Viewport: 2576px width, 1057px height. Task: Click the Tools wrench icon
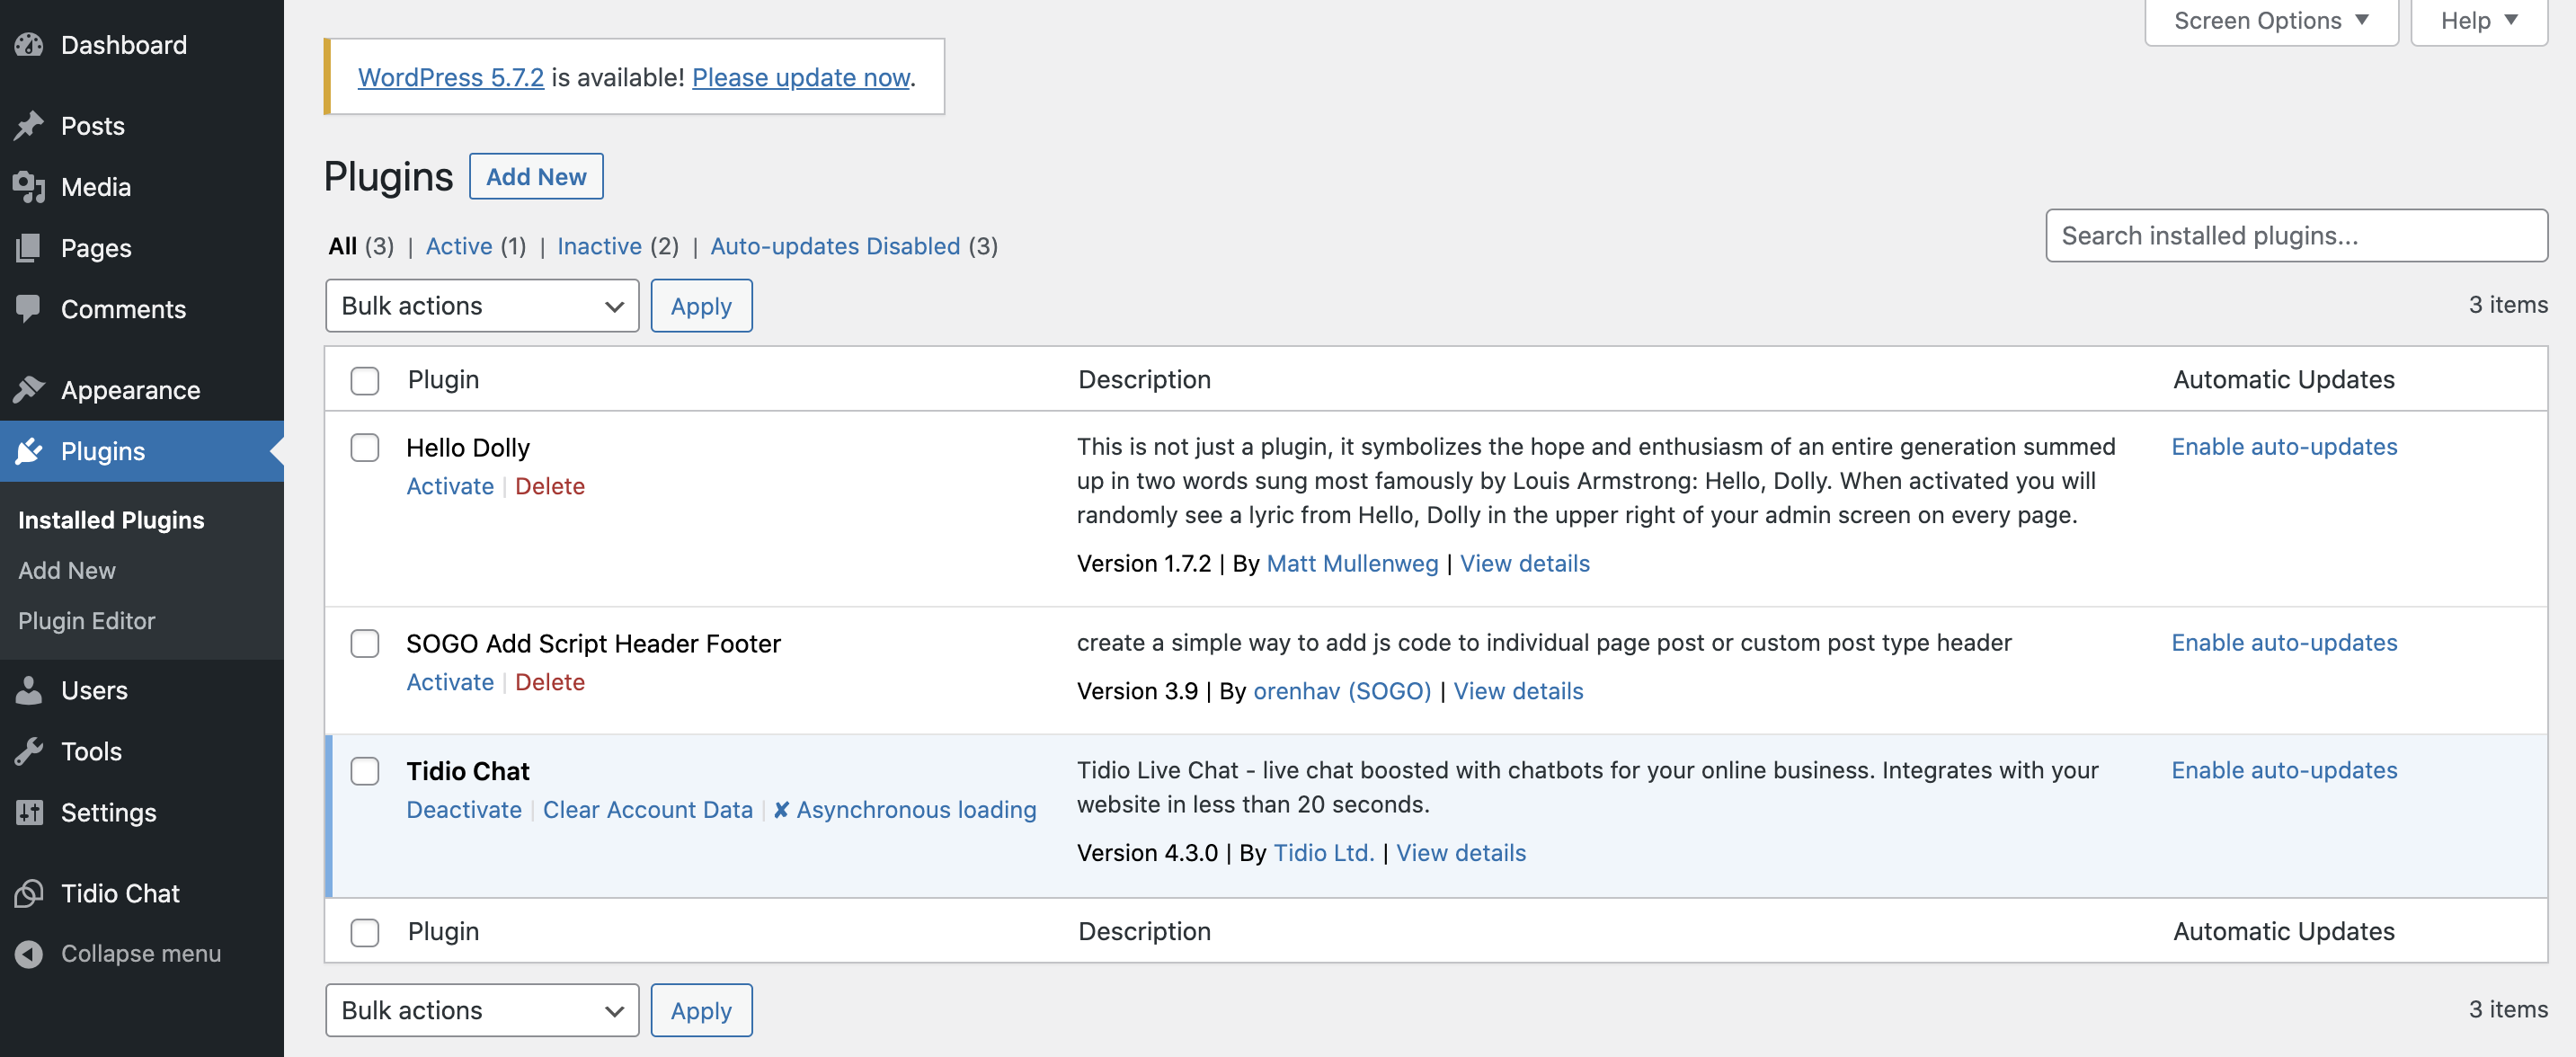pyautogui.click(x=29, y=751)
